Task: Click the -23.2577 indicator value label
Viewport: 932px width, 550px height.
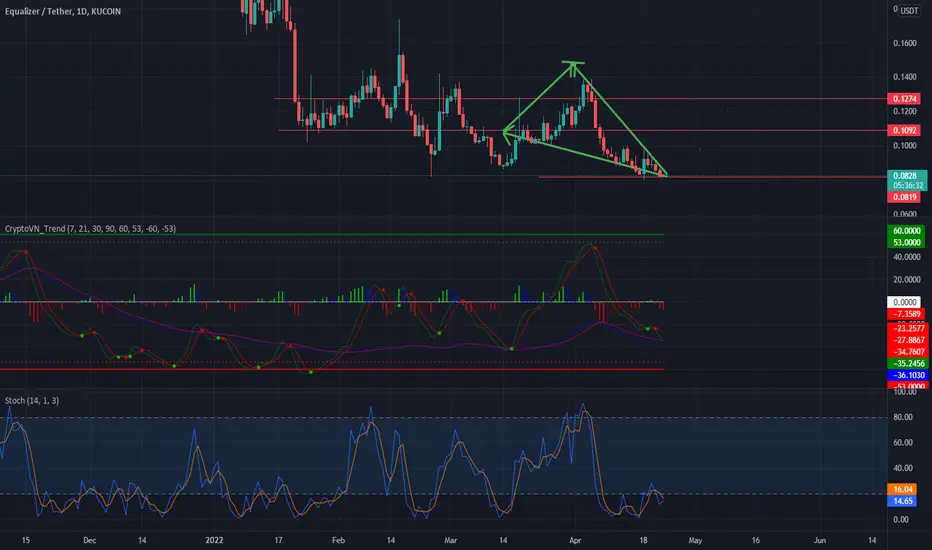Action: pos(908,328)
